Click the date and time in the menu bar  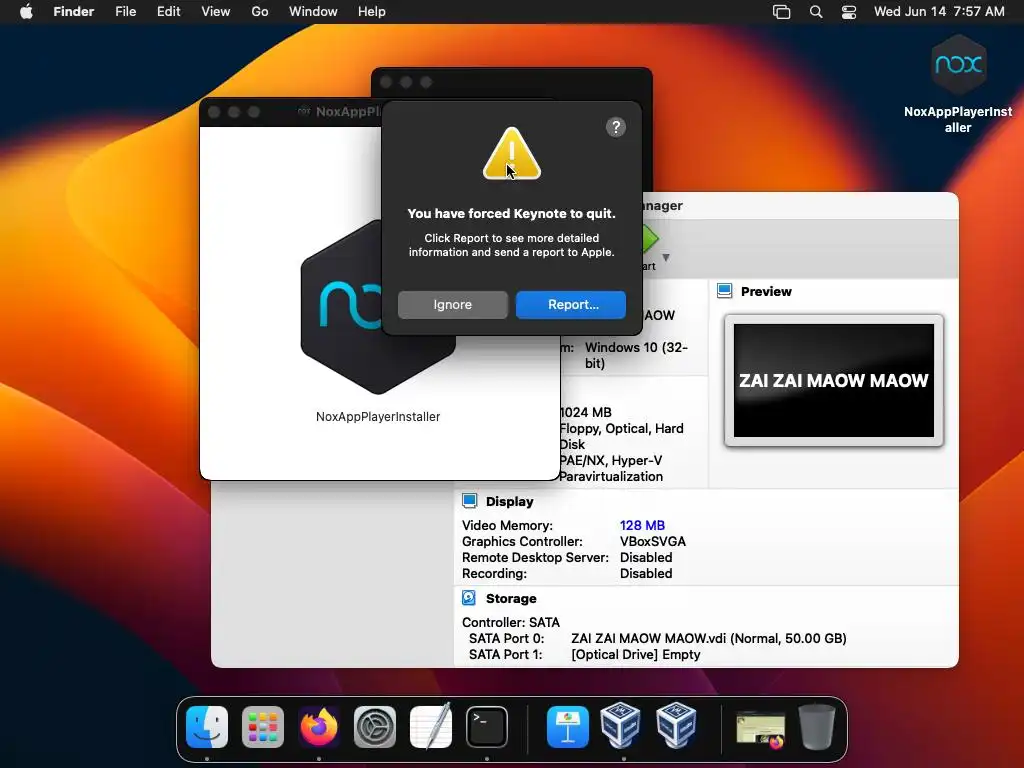(939, 12)
